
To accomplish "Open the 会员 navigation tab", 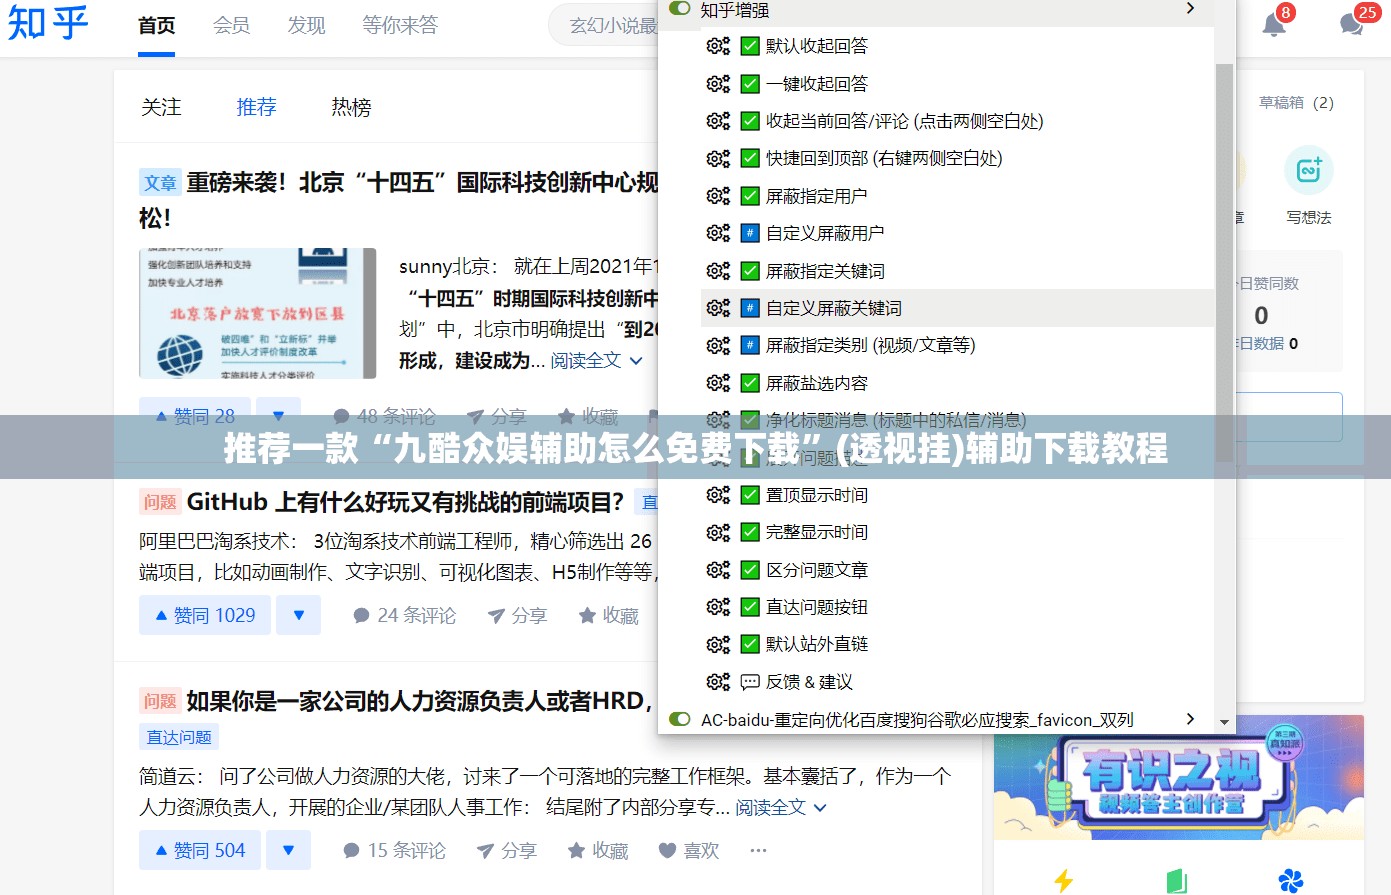I will 231,25.
